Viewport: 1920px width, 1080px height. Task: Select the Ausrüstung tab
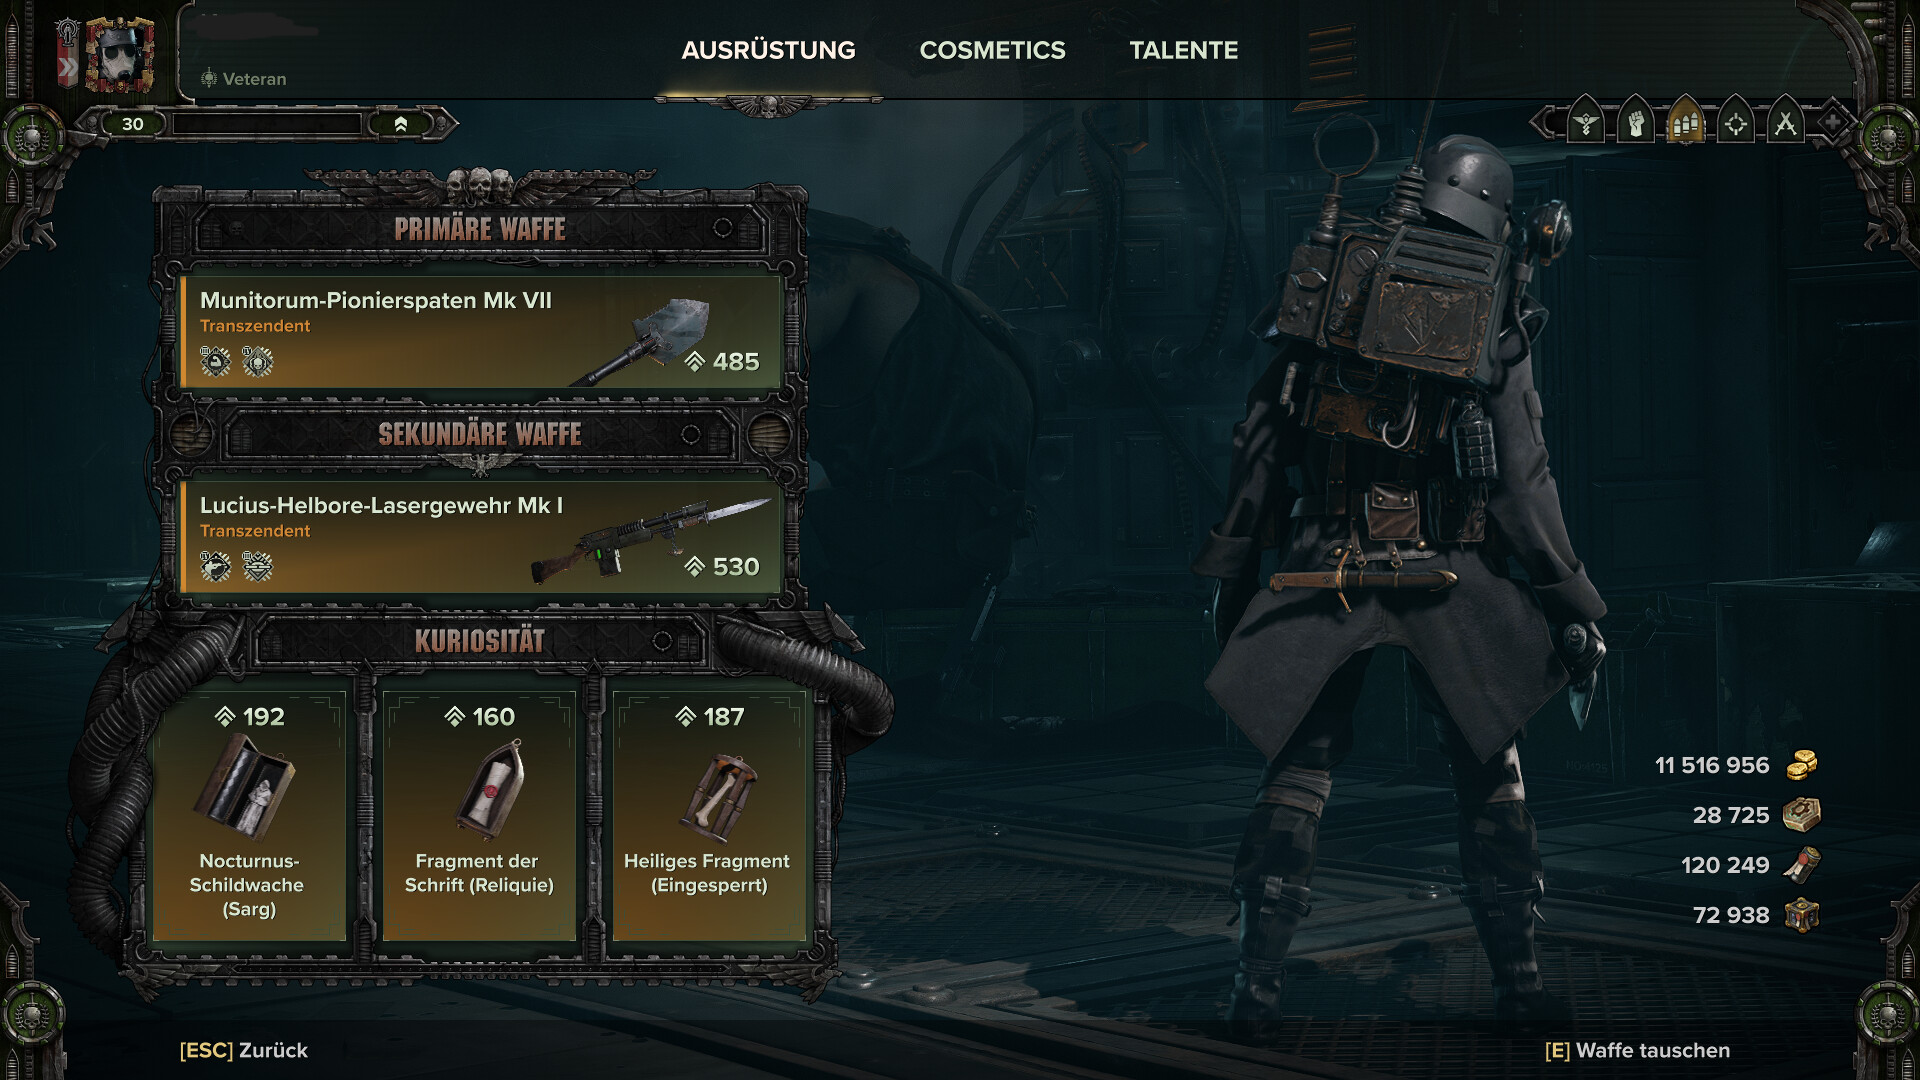768,50
